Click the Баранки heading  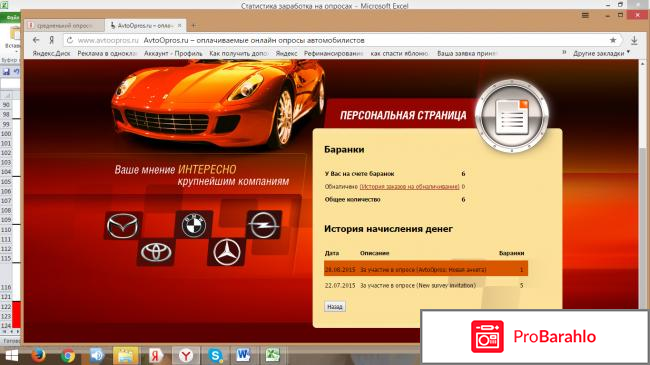coord(344,149)
